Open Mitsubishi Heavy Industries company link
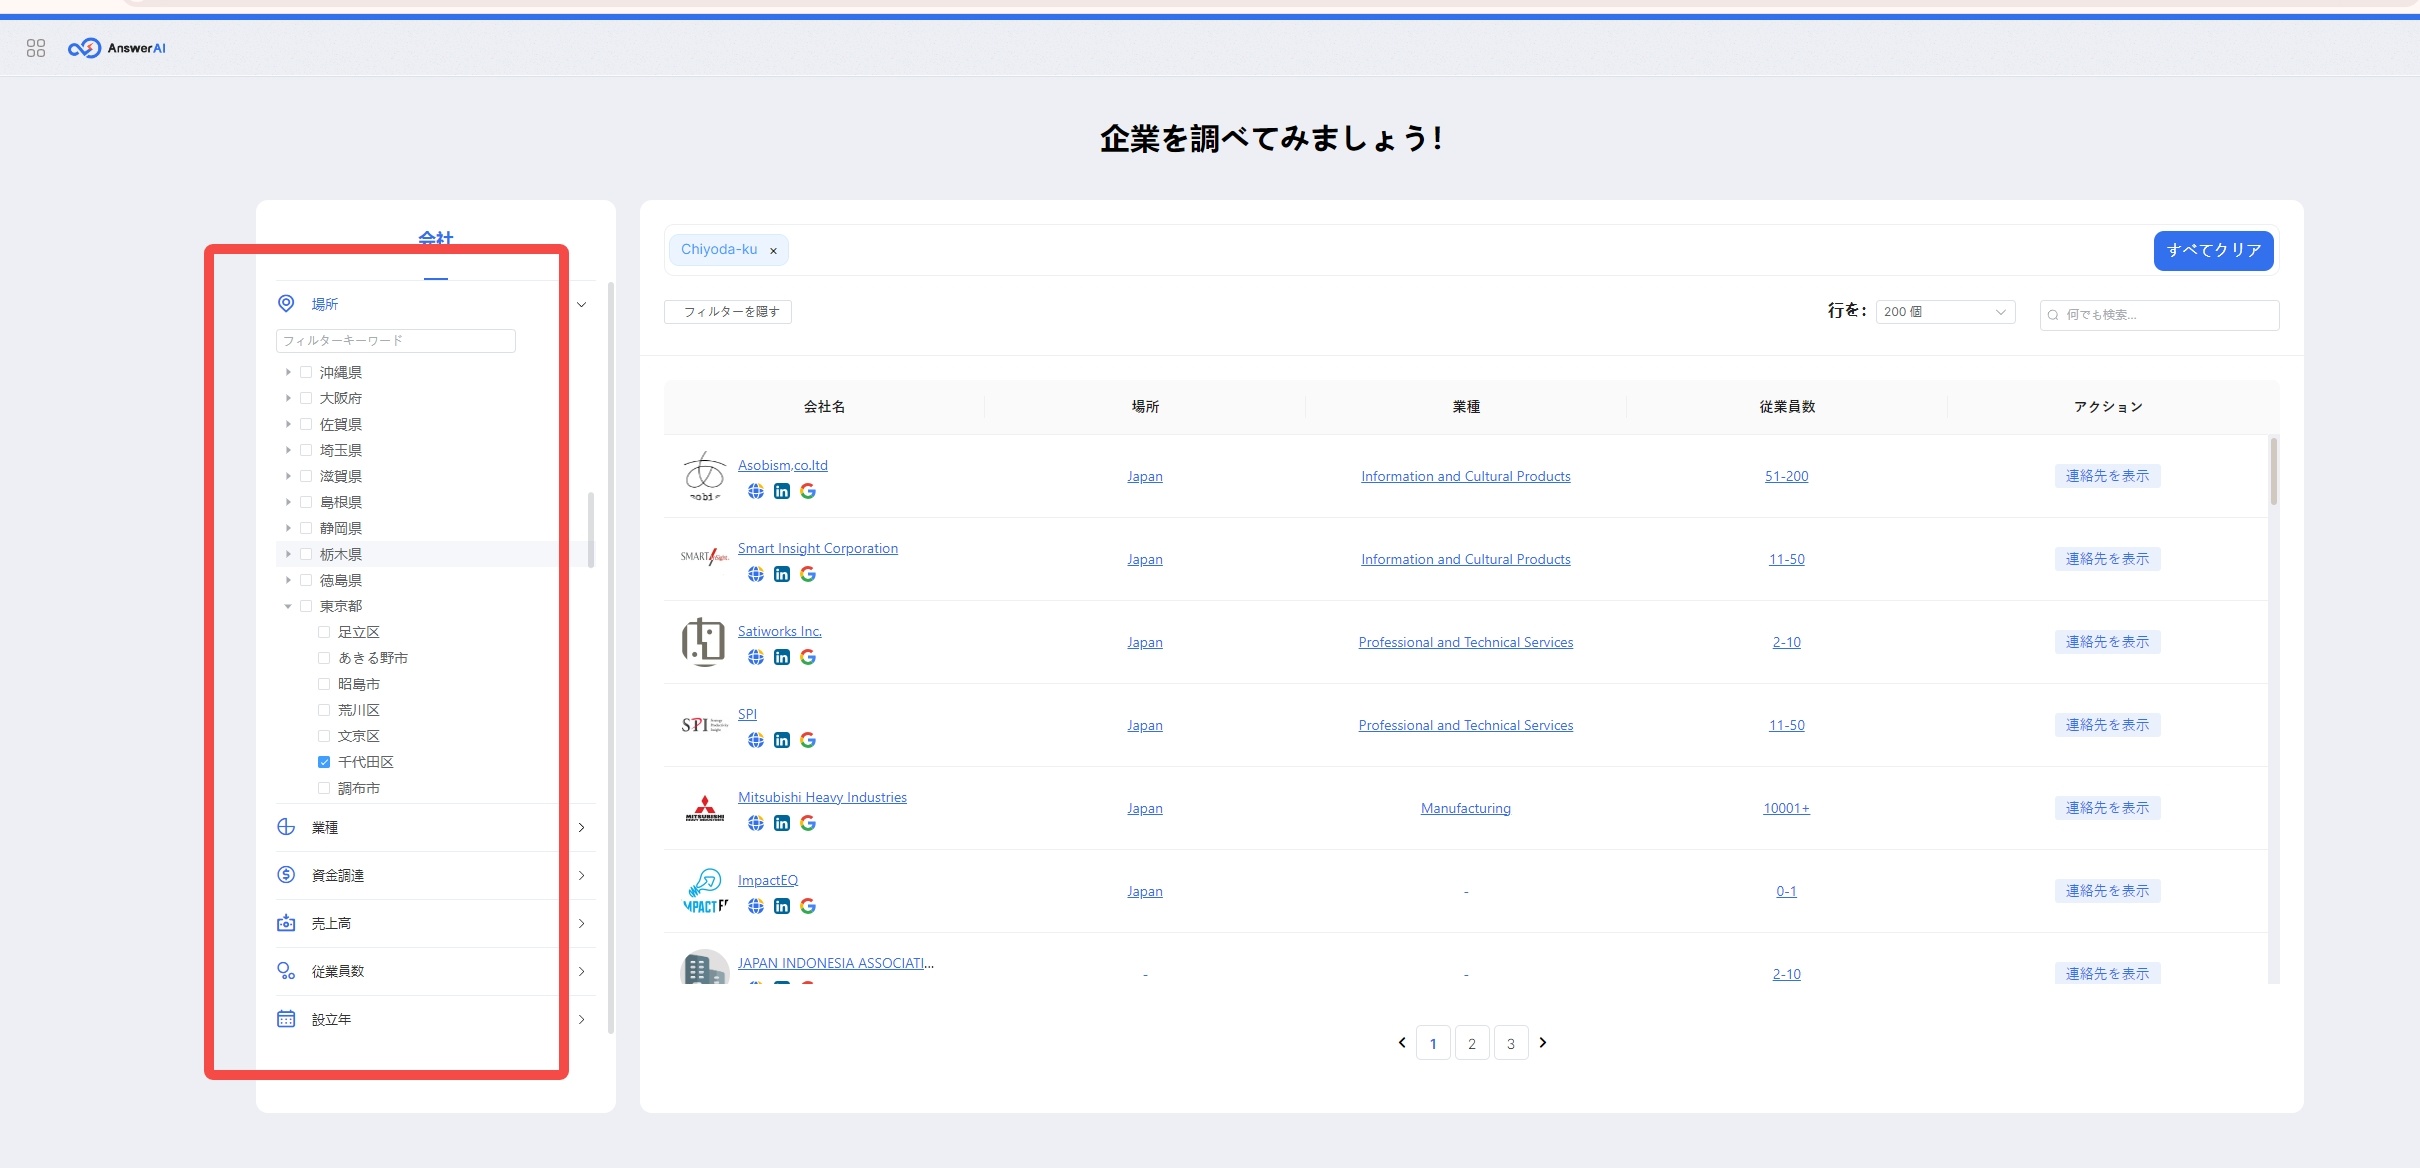The height and width of the screenshot is (1168, 2420). (x=822, y=797)
